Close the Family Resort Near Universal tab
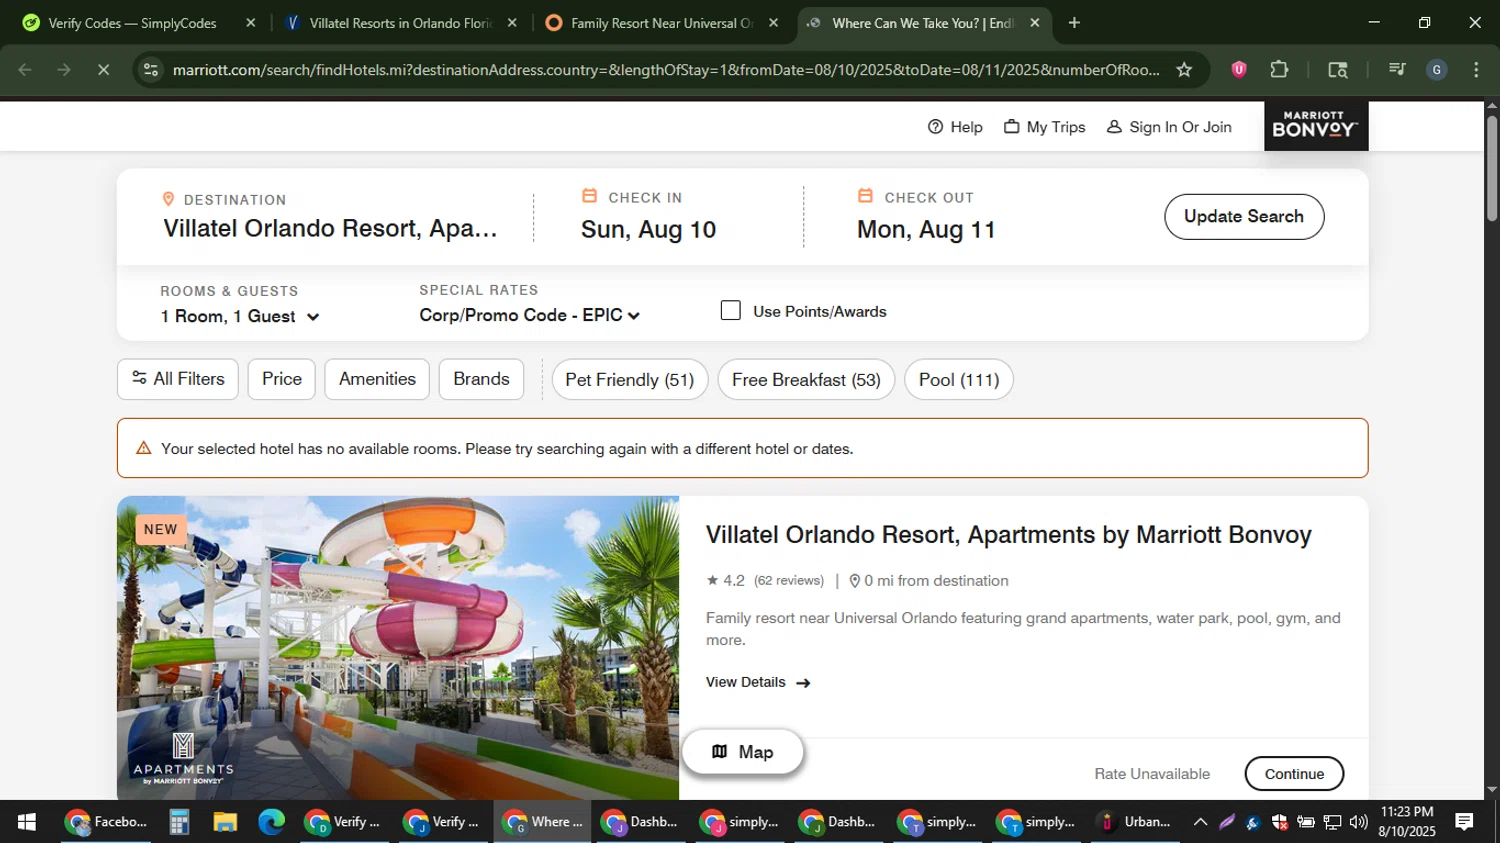This screenshot has height=843, width=1500. 773,22
